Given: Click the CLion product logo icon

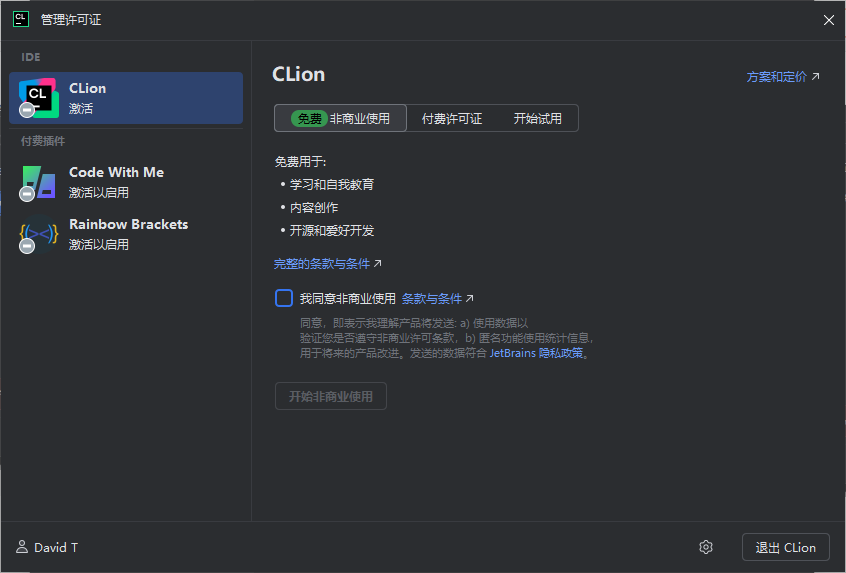Looking at the screenshot, I should point(38,98).
